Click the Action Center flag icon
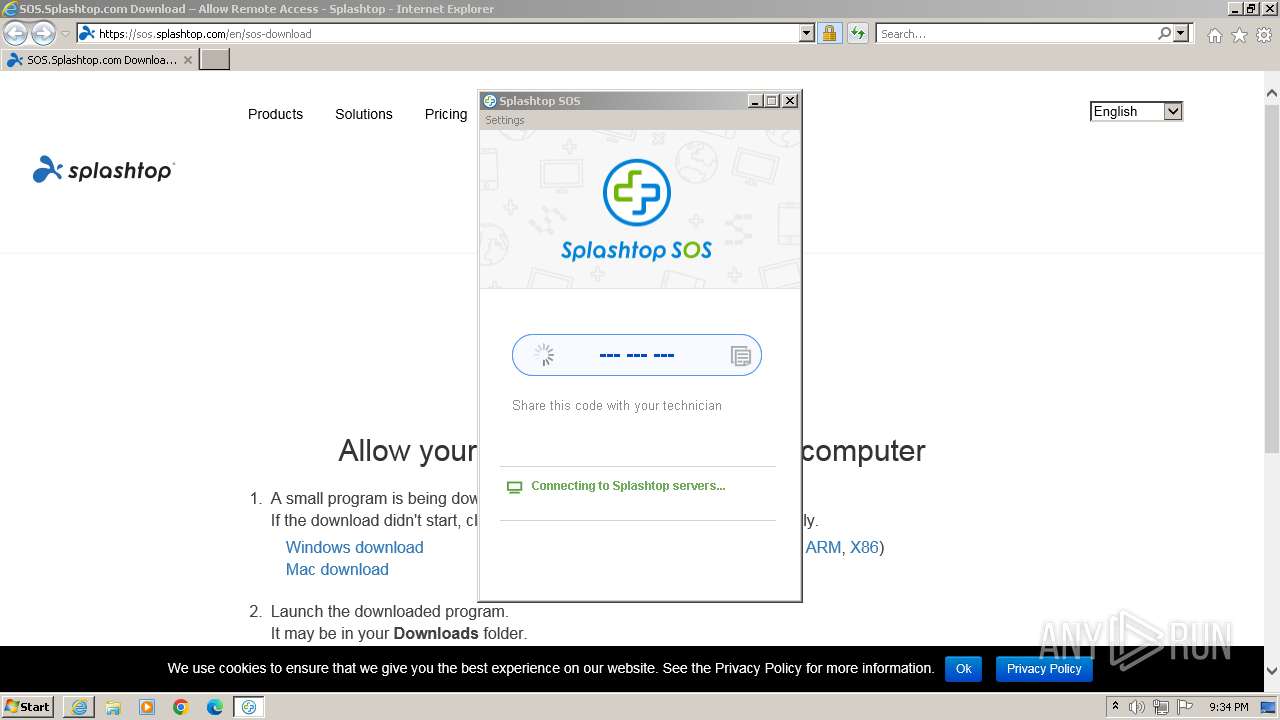The width and height of the screenshot is (1280, 720). point(1184,707)
